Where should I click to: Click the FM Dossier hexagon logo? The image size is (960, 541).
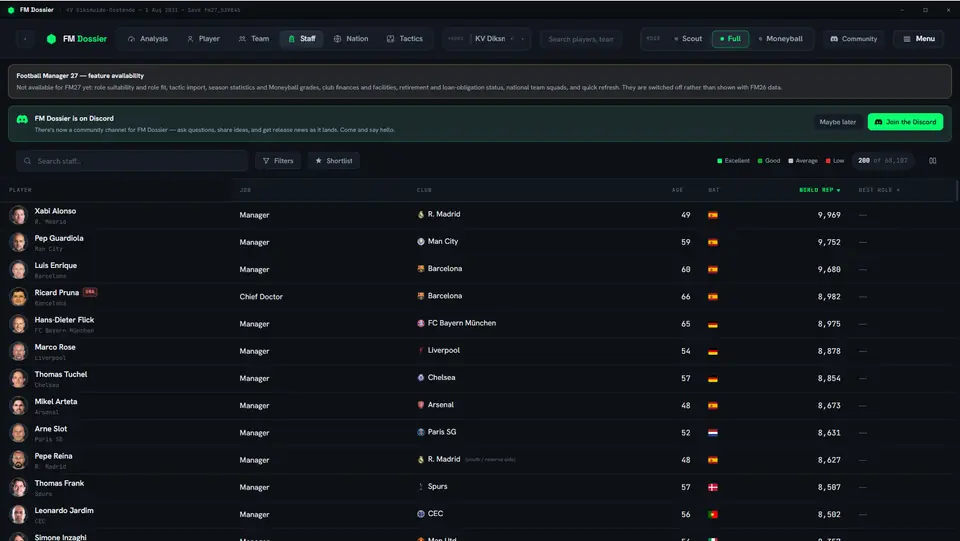coord(51,39)
